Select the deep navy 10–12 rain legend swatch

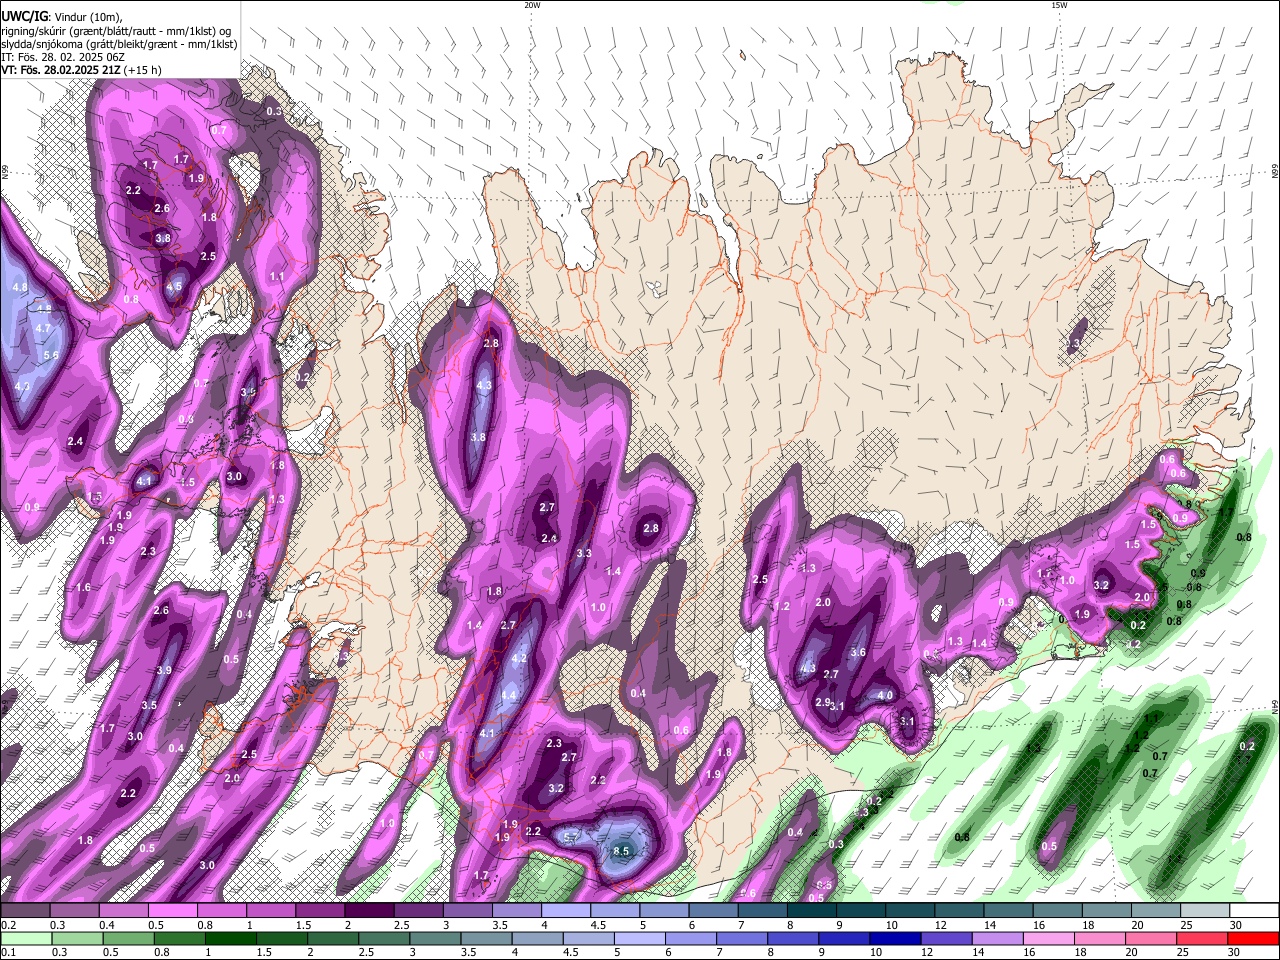[x=897, y=938]
